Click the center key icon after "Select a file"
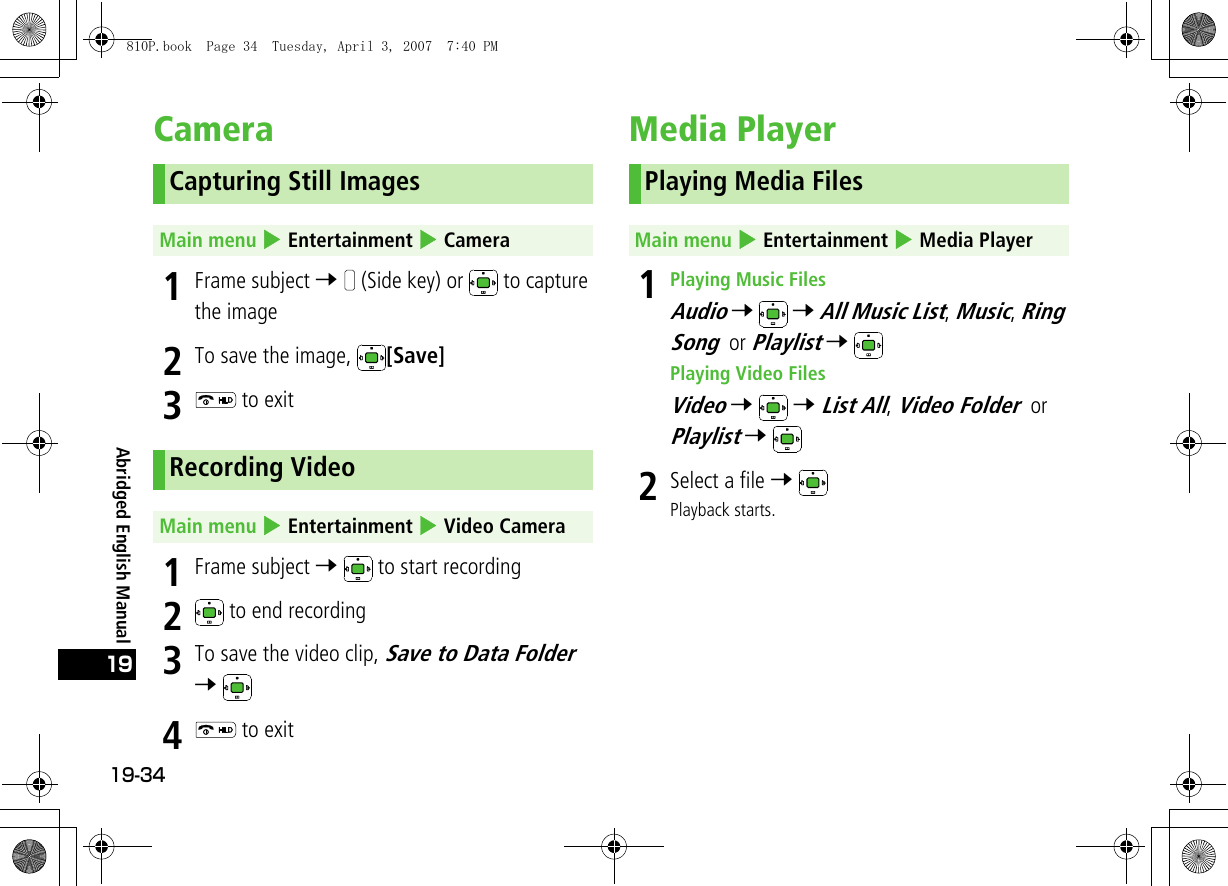1228x886 pixels. (814, 483)
